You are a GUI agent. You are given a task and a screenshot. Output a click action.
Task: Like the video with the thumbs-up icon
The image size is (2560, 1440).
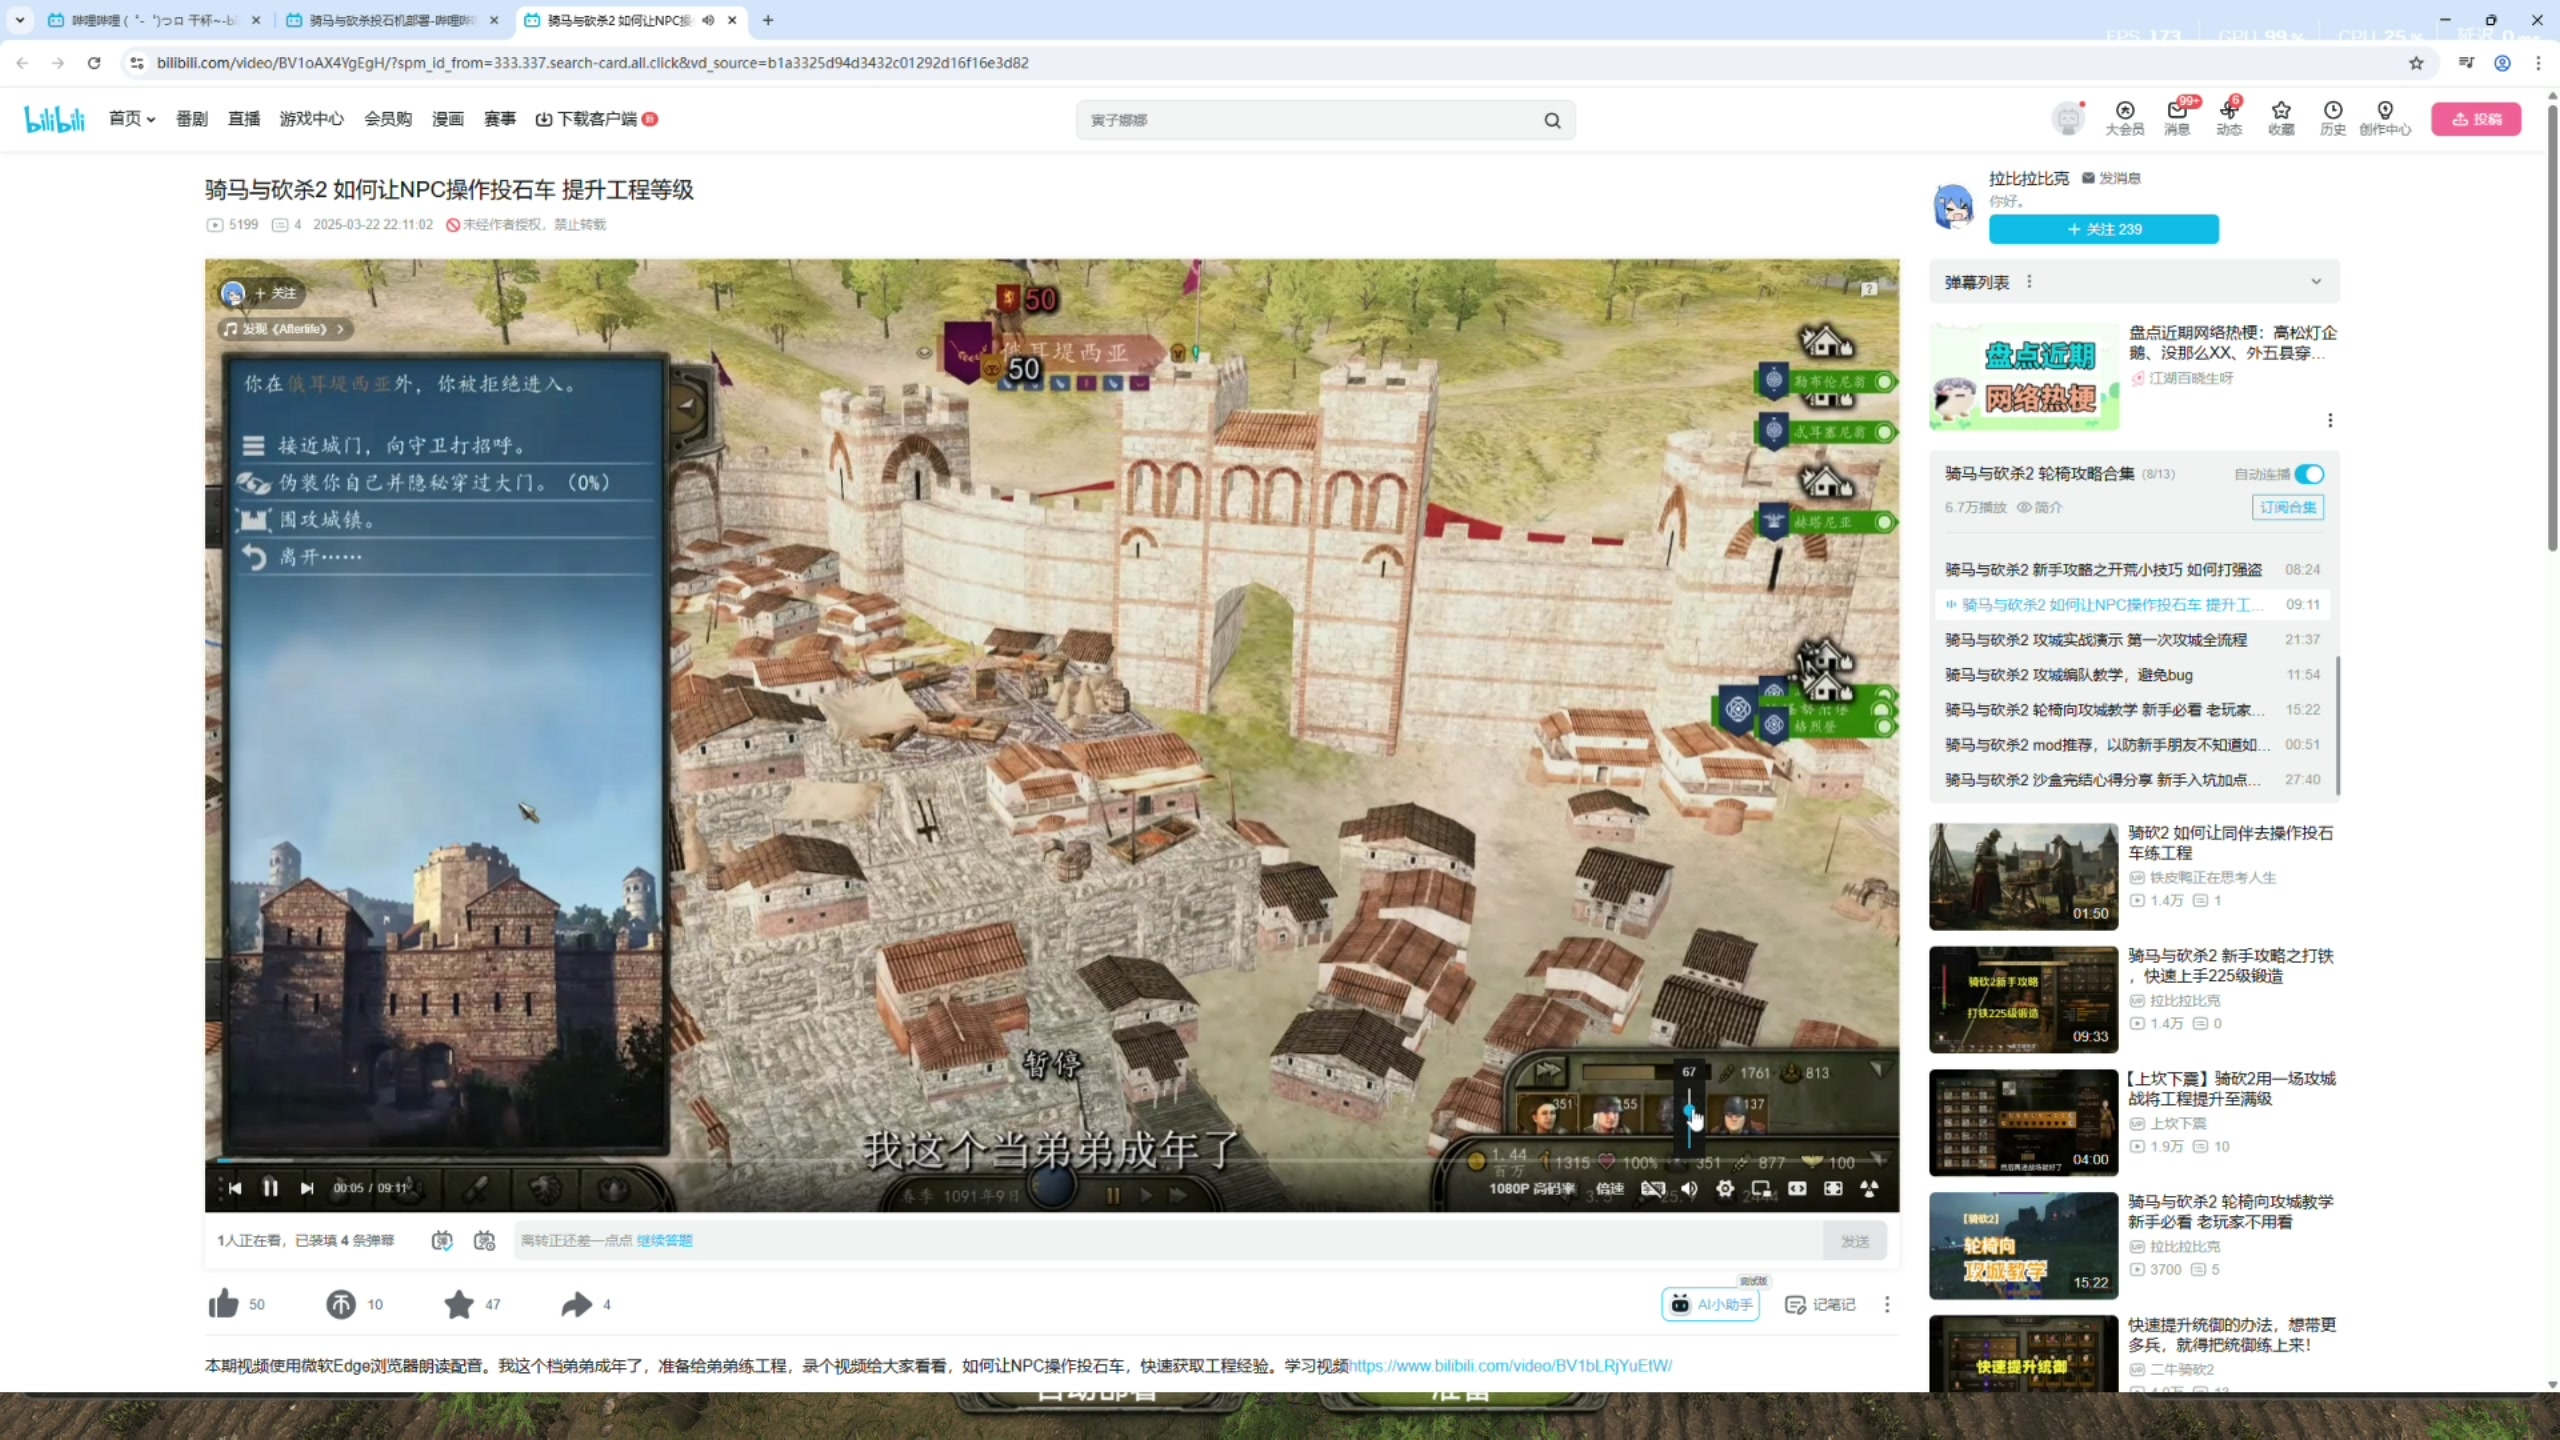coord(223,1304)
